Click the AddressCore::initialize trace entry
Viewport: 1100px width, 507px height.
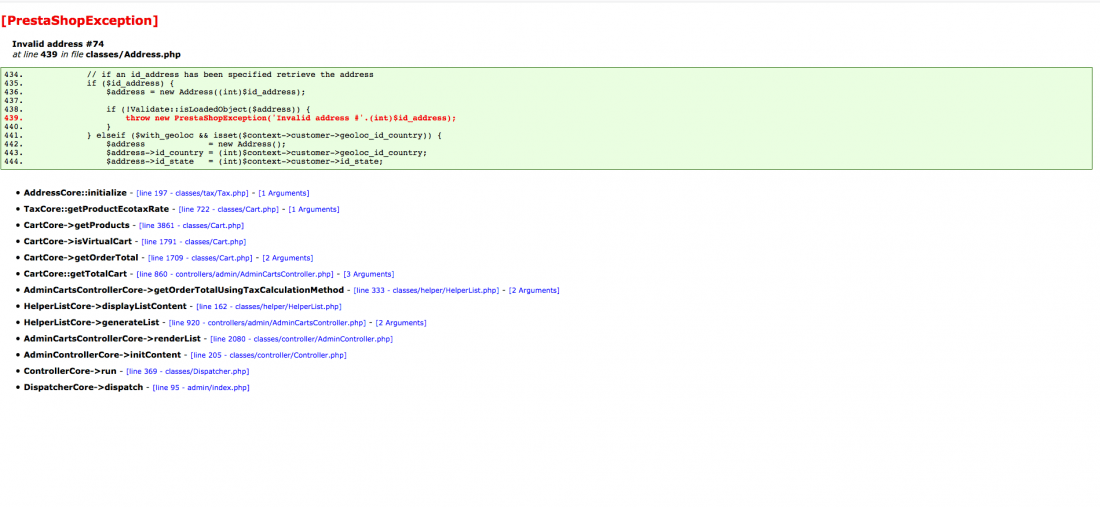[x=75, y=193]
